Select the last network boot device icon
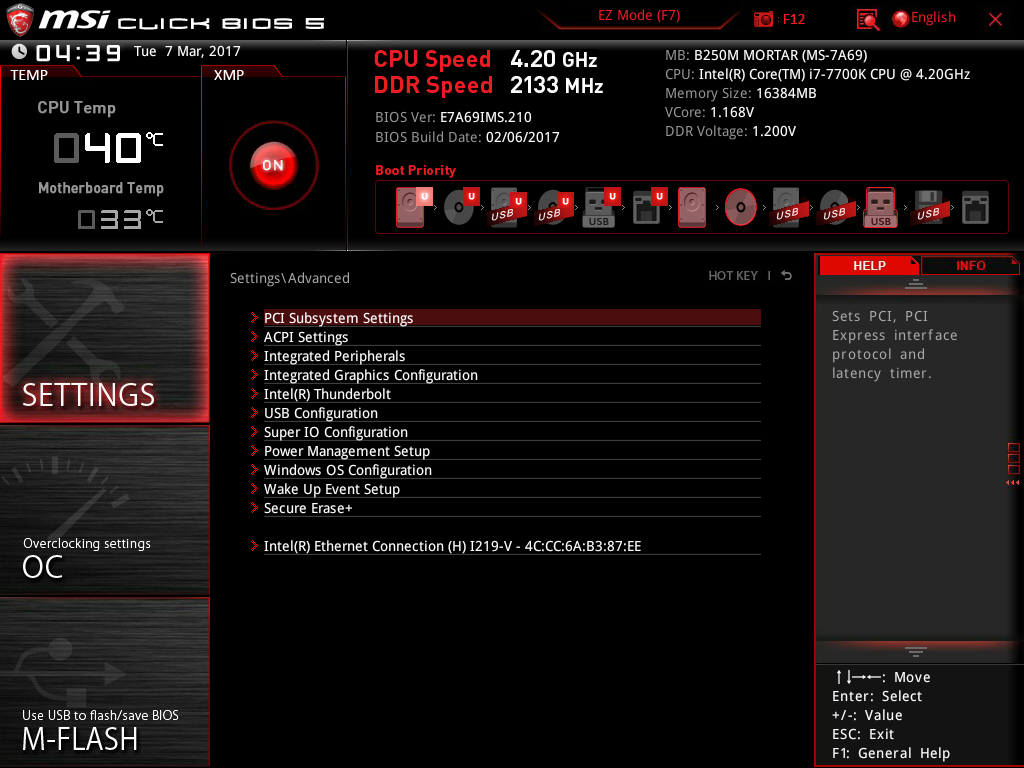The height and width of the screenshot is (768, 1024). pos(975,208)
